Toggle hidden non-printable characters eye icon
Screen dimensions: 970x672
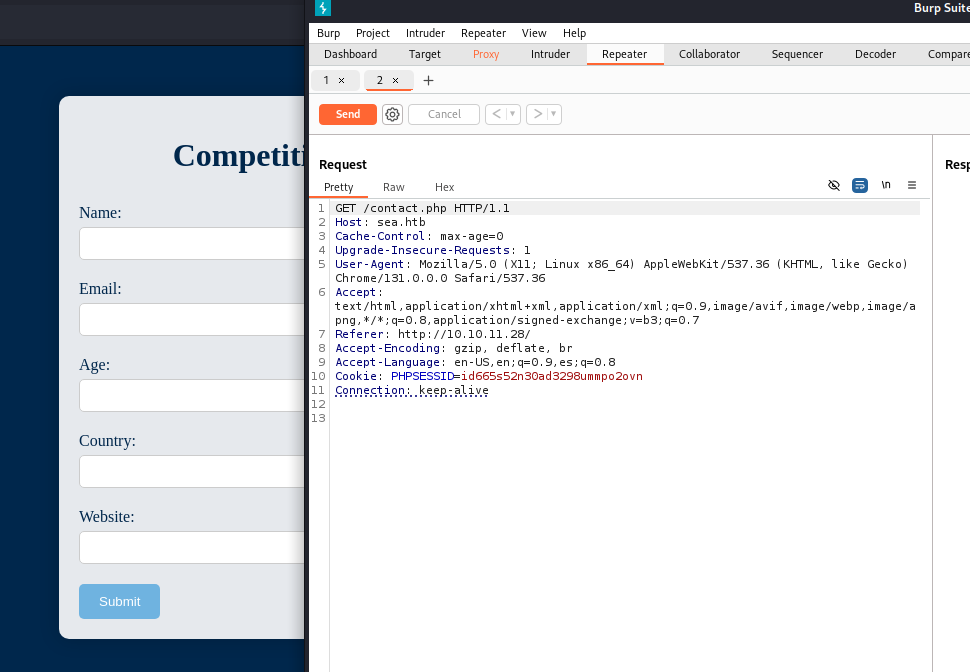tap(834, 185)
